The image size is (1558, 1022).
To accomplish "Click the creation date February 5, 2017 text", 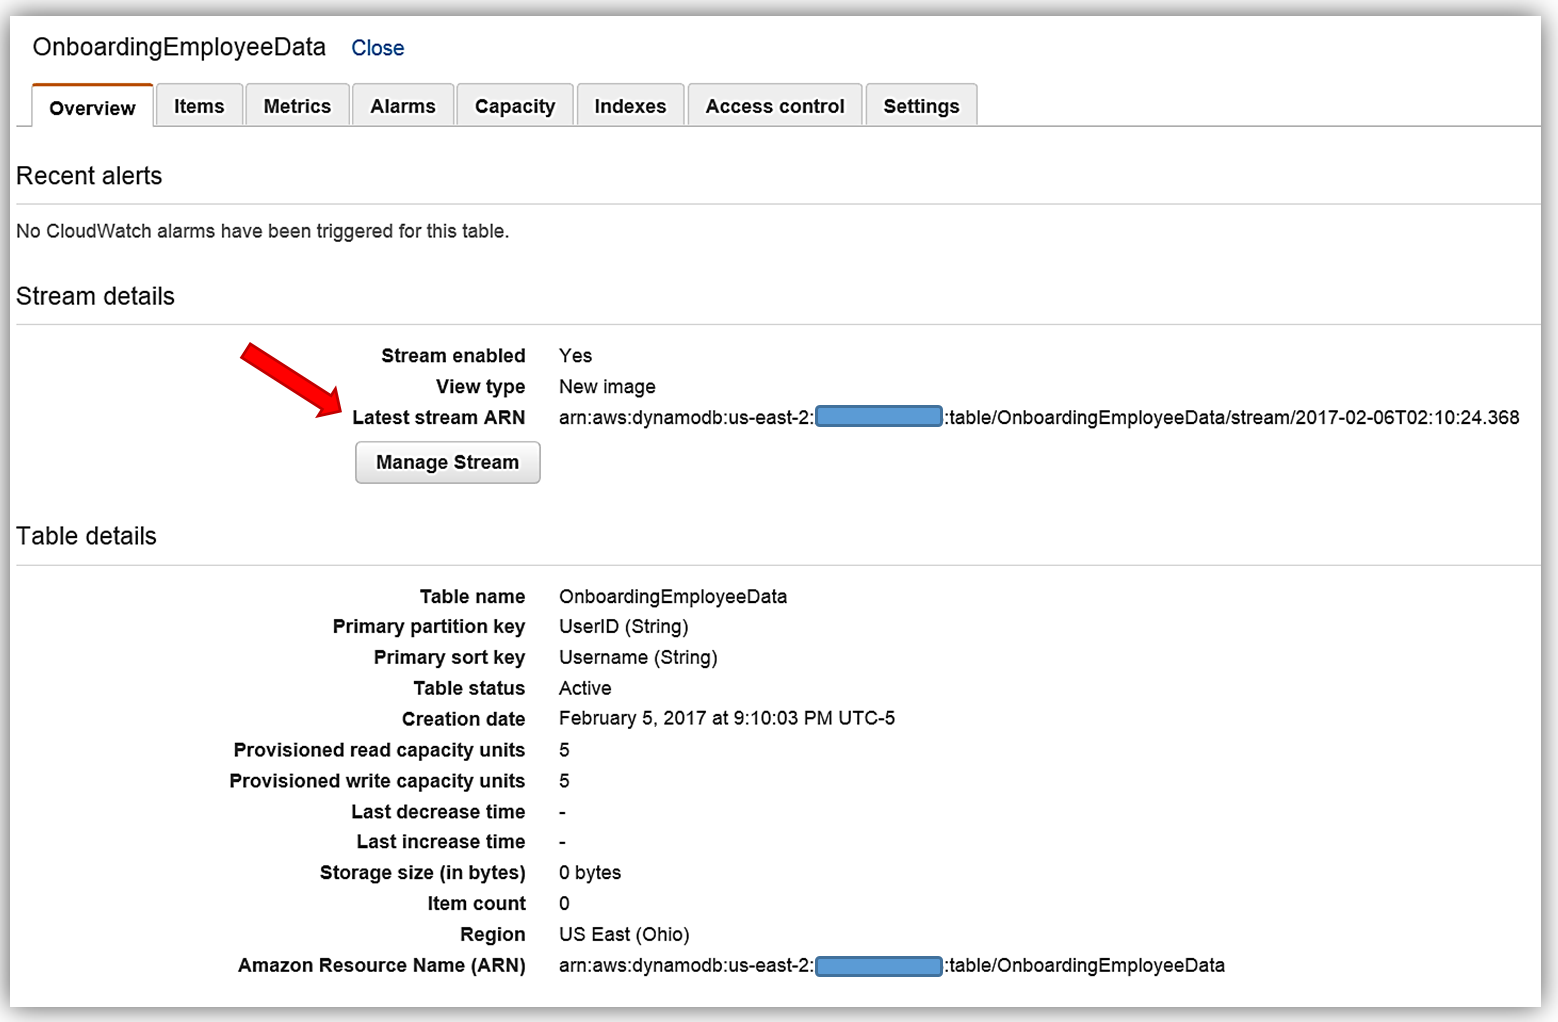I will click(x=726, y=718).
